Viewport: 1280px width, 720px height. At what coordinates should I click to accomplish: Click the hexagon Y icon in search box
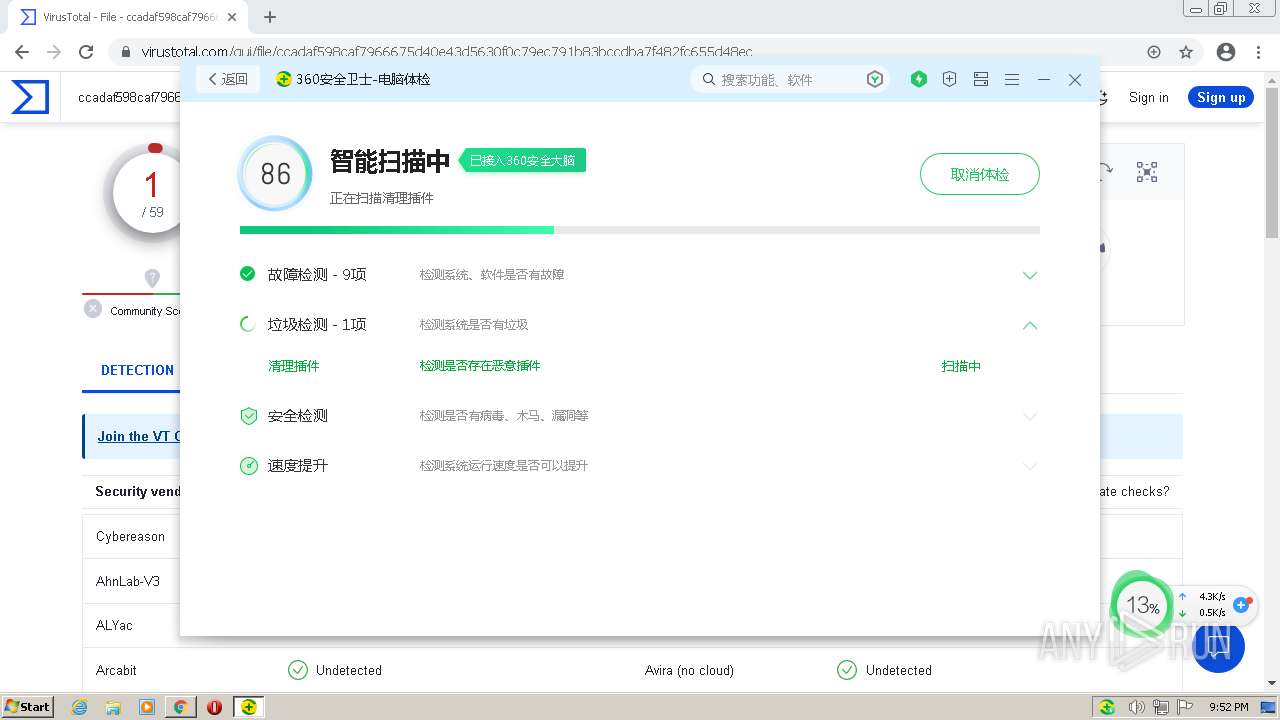875,79
